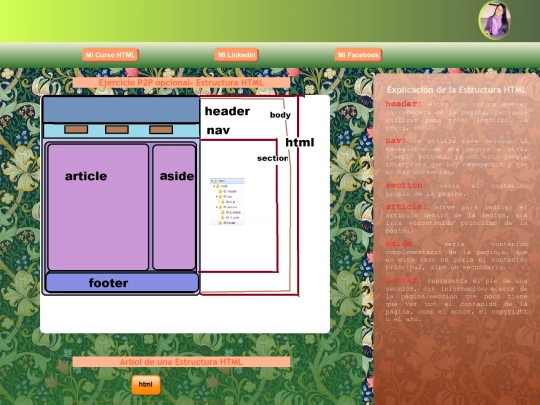Click the red 'aside:' term
540x405 pixels.
click(x=401, y=243)
